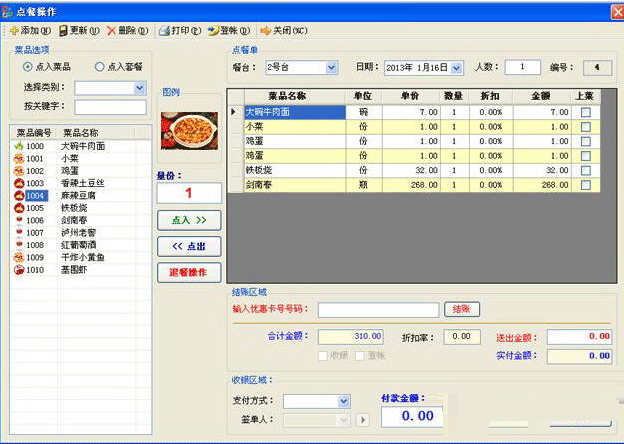Click the icon beside dish 1001 小菜
Image resolution: width=624 pixels, height=444 pixels.
tap(19, 158)
